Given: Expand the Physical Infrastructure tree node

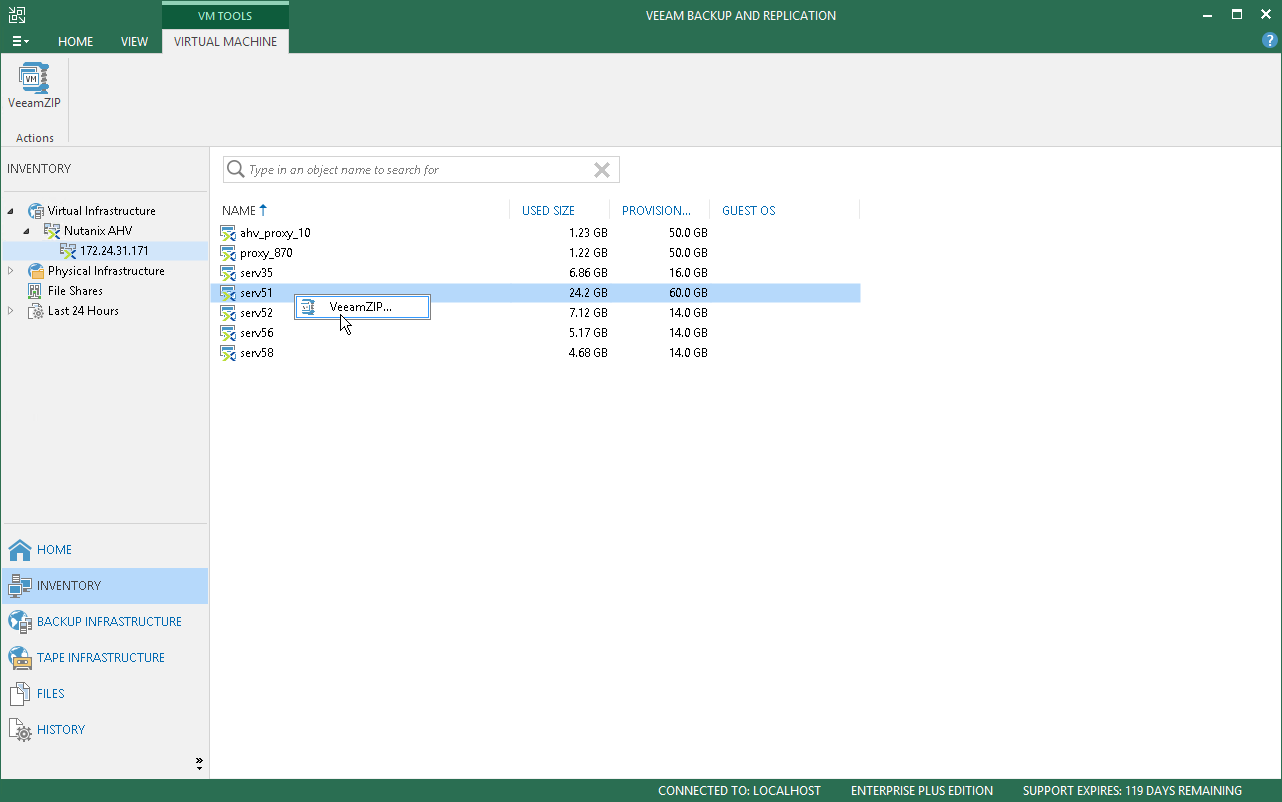Looking at the screenshot, I should coord(12,271).
